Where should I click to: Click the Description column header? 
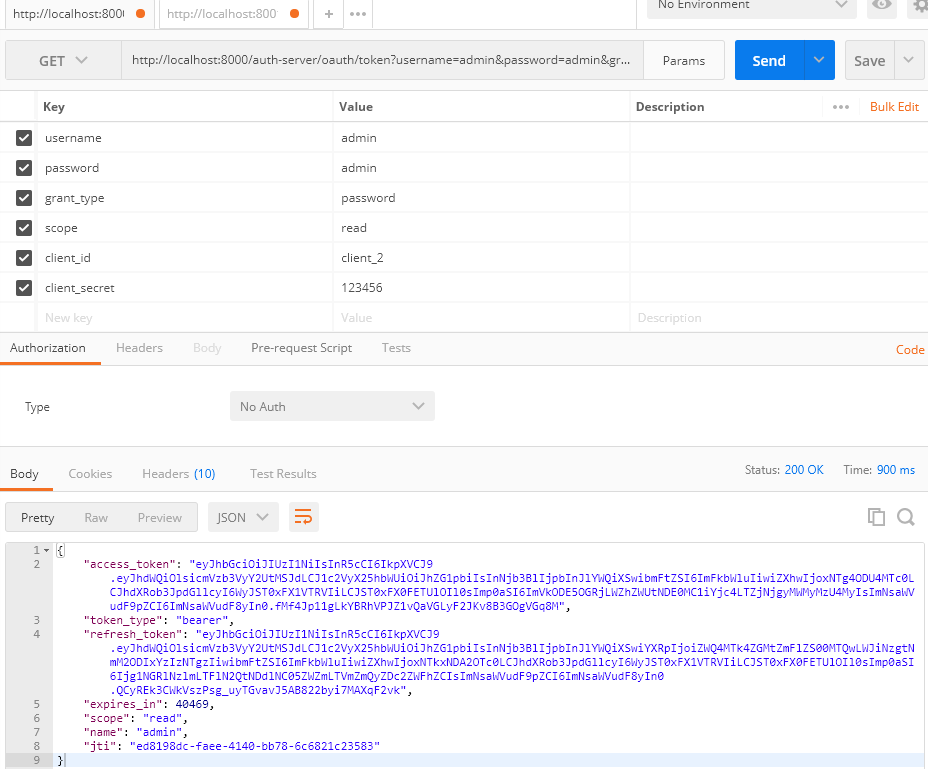coord(669,107)
